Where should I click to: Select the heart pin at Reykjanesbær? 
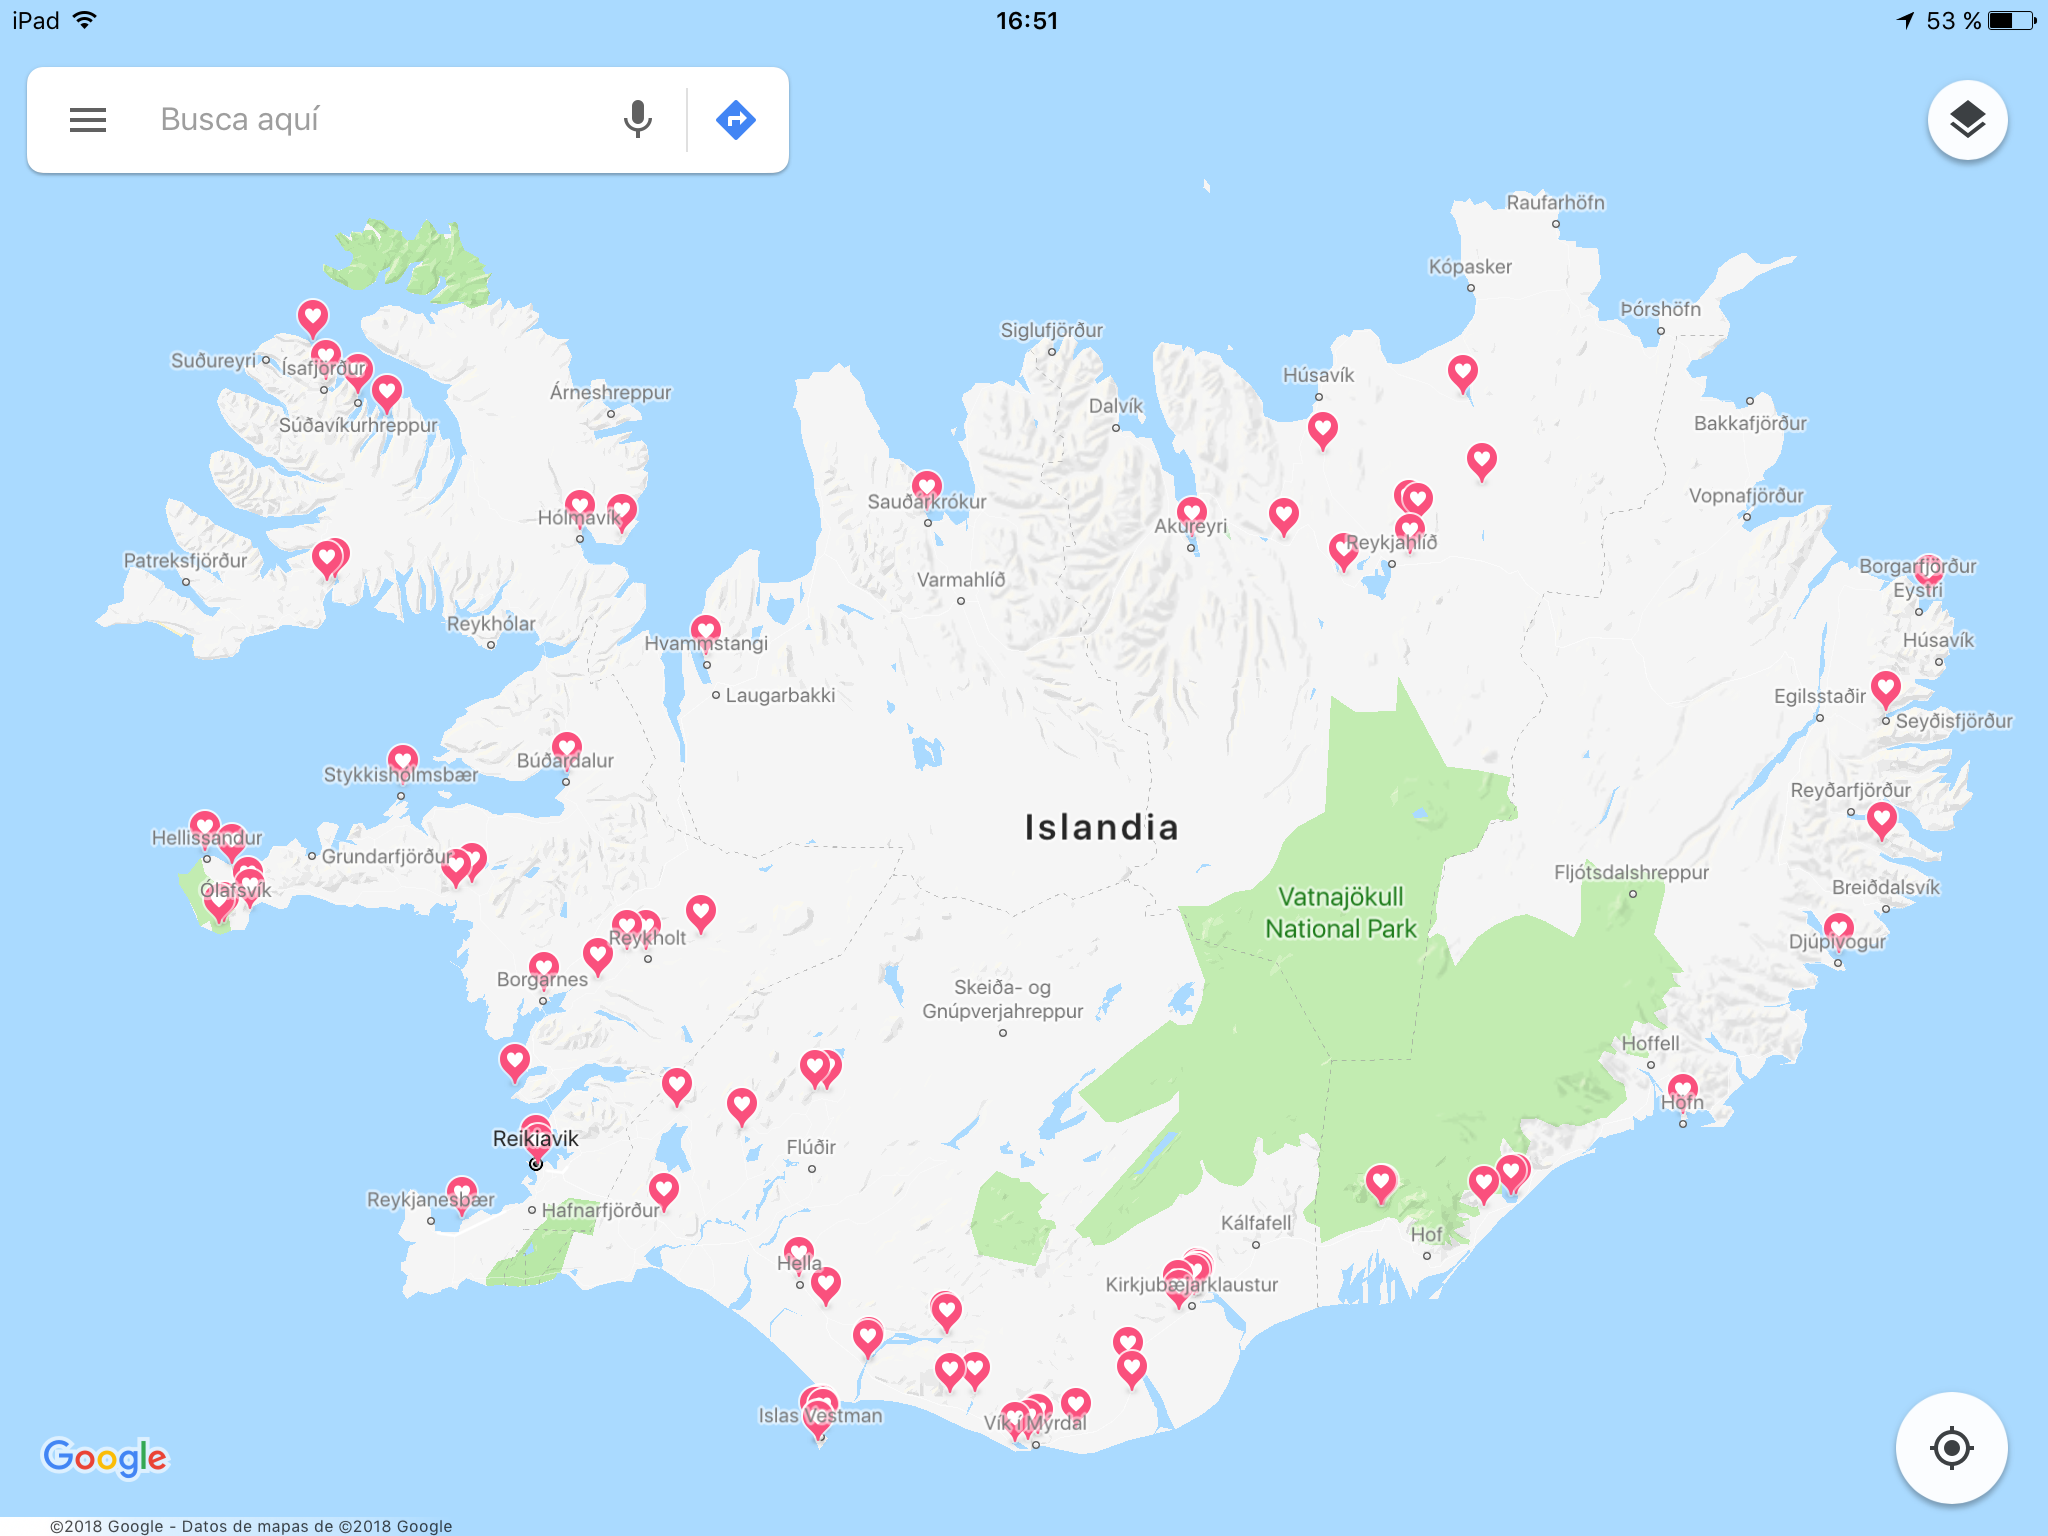pyautogui.click(x=462, y=1194)
